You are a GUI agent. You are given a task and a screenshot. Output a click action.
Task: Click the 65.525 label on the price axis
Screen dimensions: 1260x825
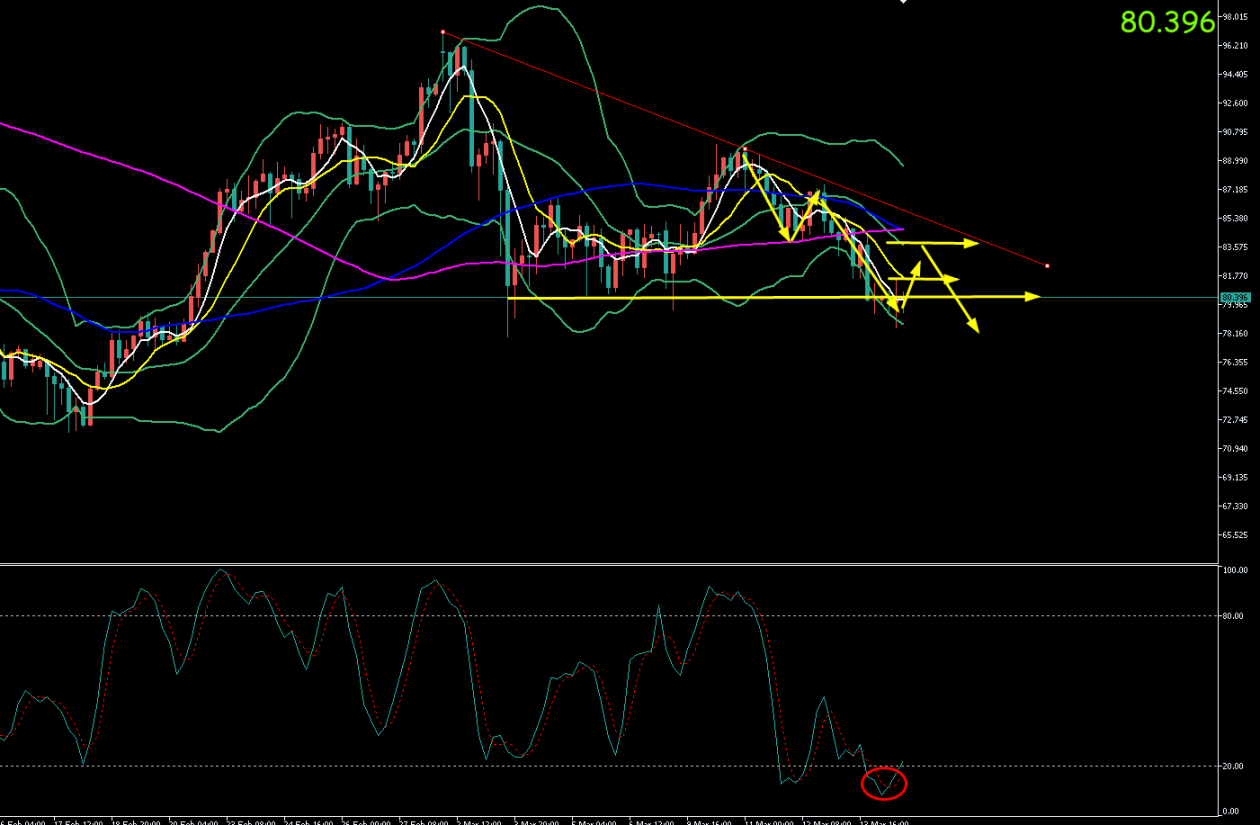click(1233, 536)
